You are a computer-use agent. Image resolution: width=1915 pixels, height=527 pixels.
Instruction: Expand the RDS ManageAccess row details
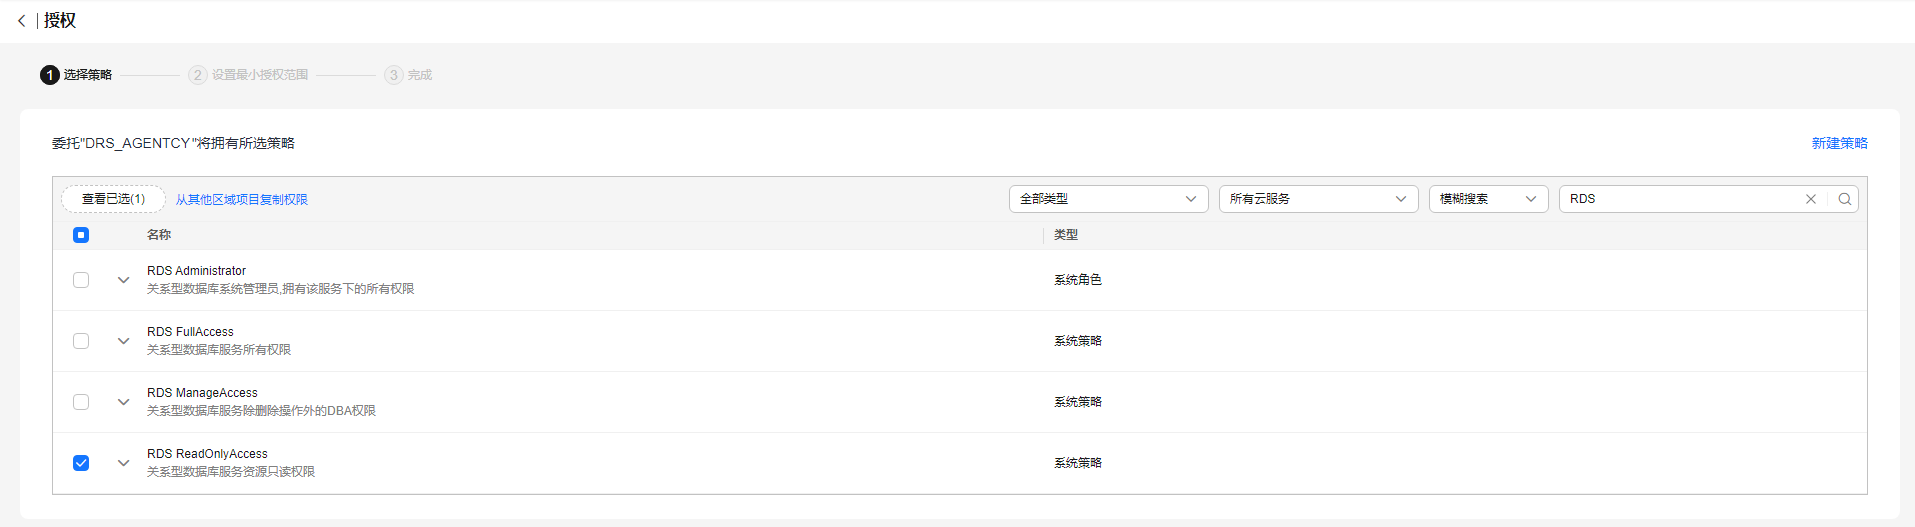[x=123, y=402]
